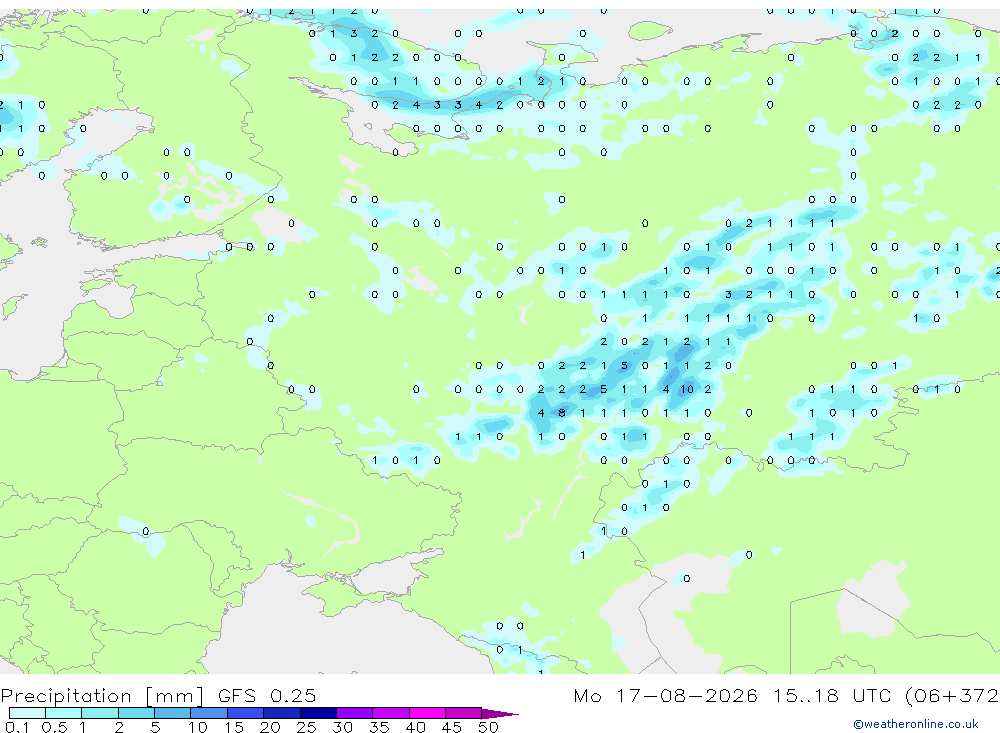Click the '8' precipitation value on the map
Image resolution: width=1000 pixels, height=733 pixels.
(x=562, y=413)
